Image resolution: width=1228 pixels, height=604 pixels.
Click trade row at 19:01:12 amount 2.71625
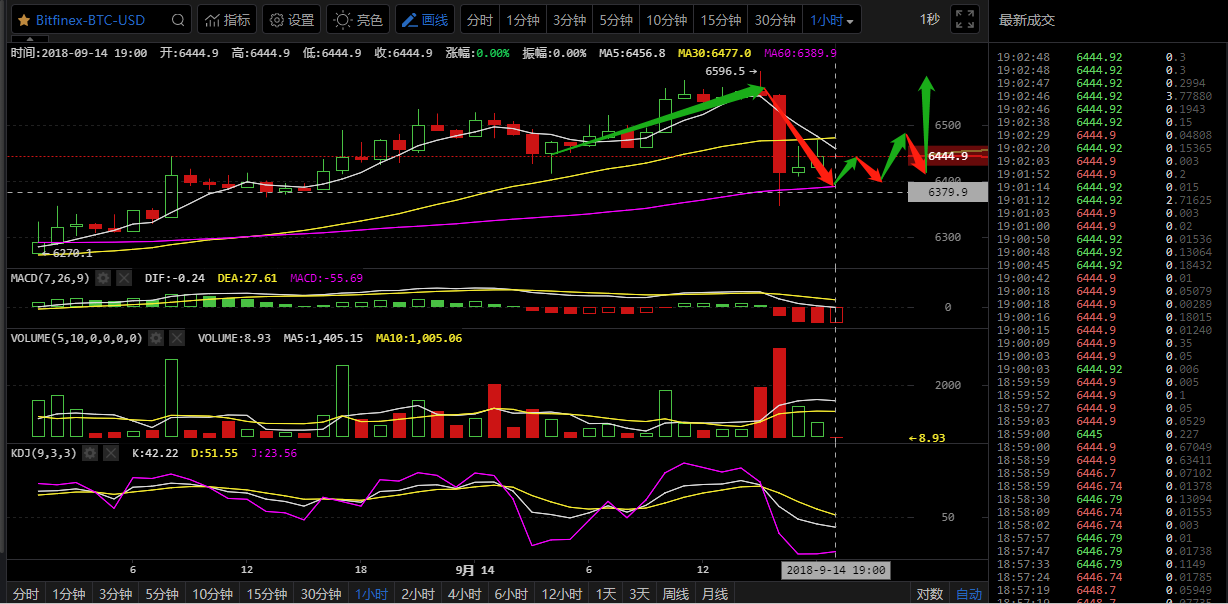[1108, 200]
